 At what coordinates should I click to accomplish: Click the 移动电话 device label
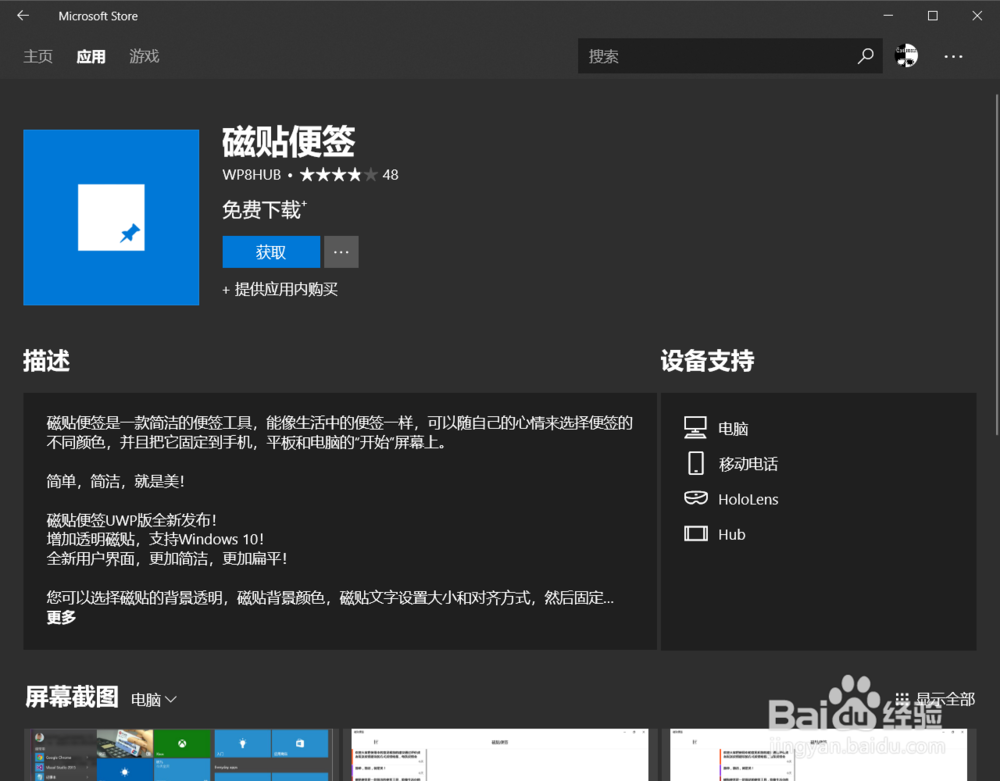point(748,464)
